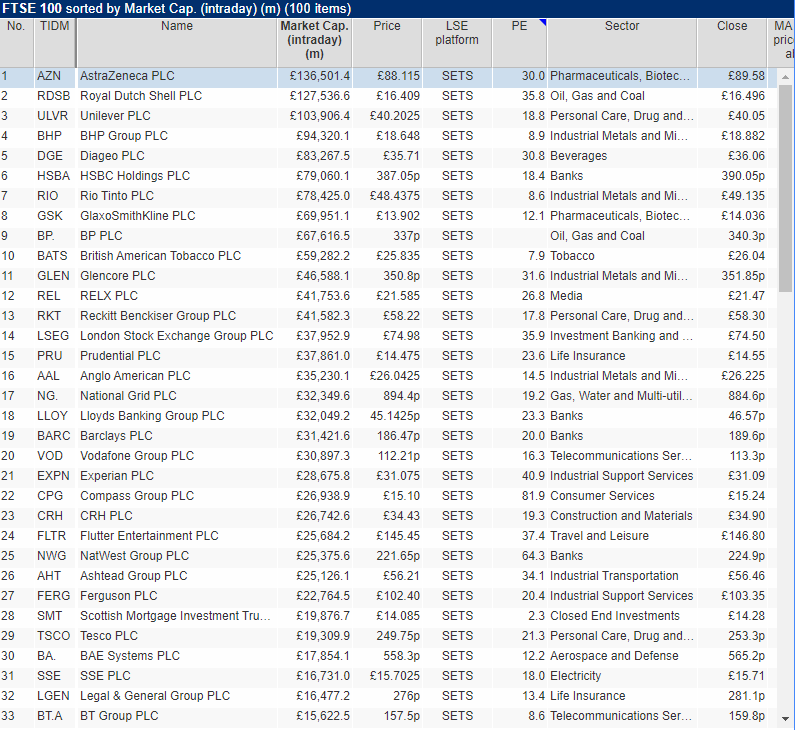Select BHP Group PLC name
The width and height of the screenshot is (795, 730).
(x=124, y=136)
